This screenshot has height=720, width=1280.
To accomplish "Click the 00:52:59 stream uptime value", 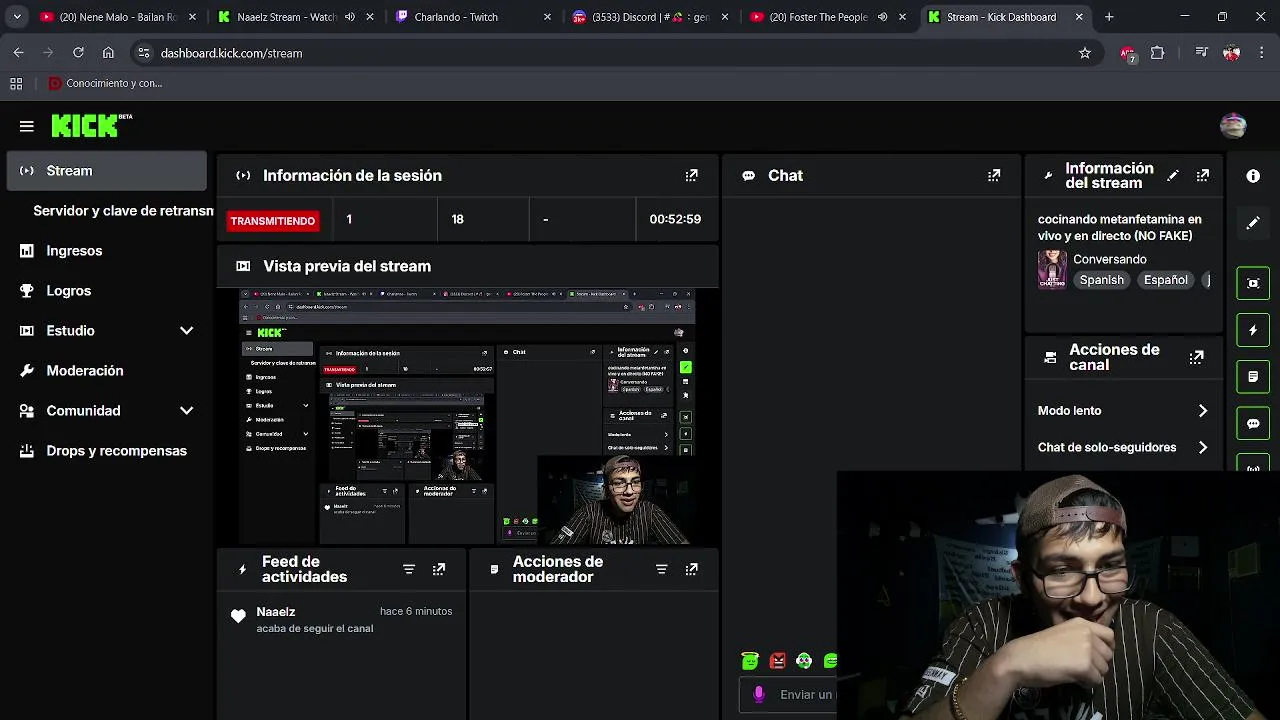I will coord(675,219).
